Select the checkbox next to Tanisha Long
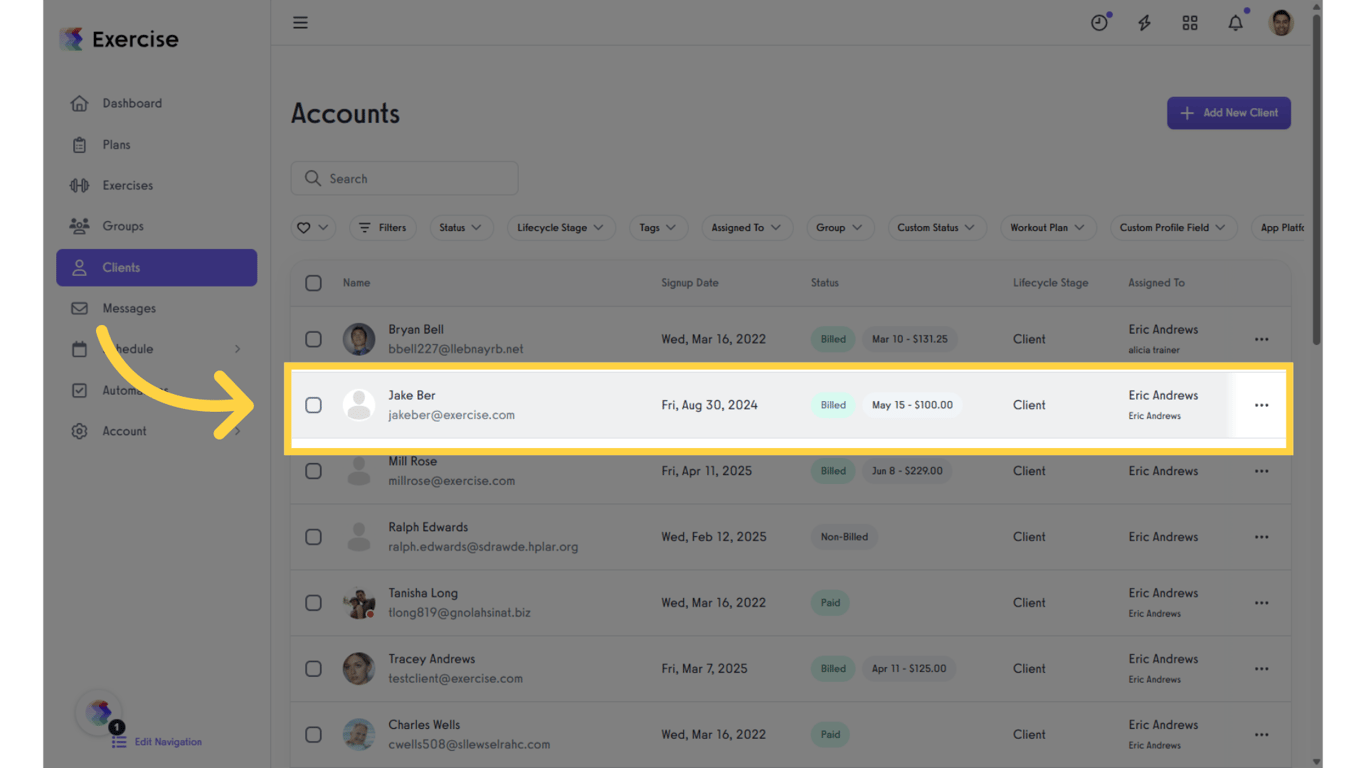Screen dimensions: 1366x768 pos(313,602)
